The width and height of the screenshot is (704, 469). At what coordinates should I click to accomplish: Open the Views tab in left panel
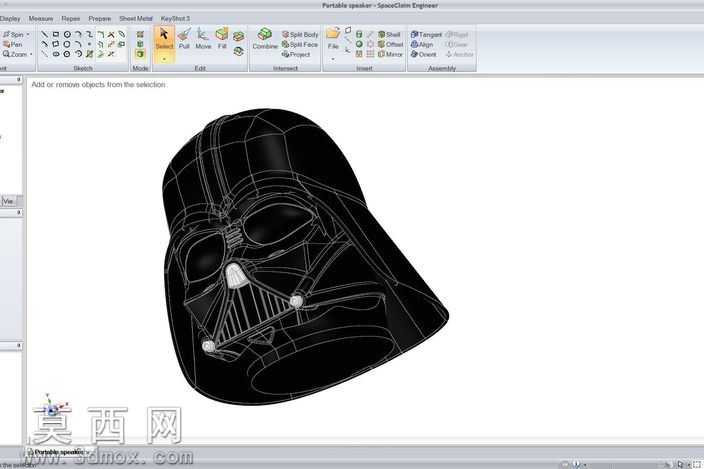[8, 202]
